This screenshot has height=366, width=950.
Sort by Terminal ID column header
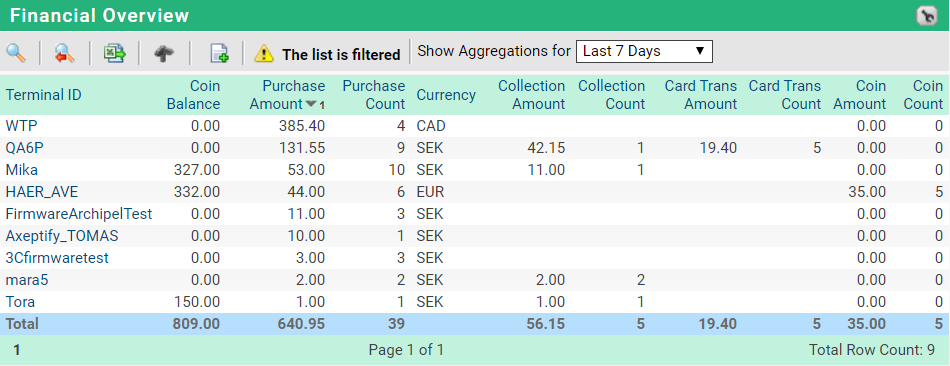click(x=44, y=95)
